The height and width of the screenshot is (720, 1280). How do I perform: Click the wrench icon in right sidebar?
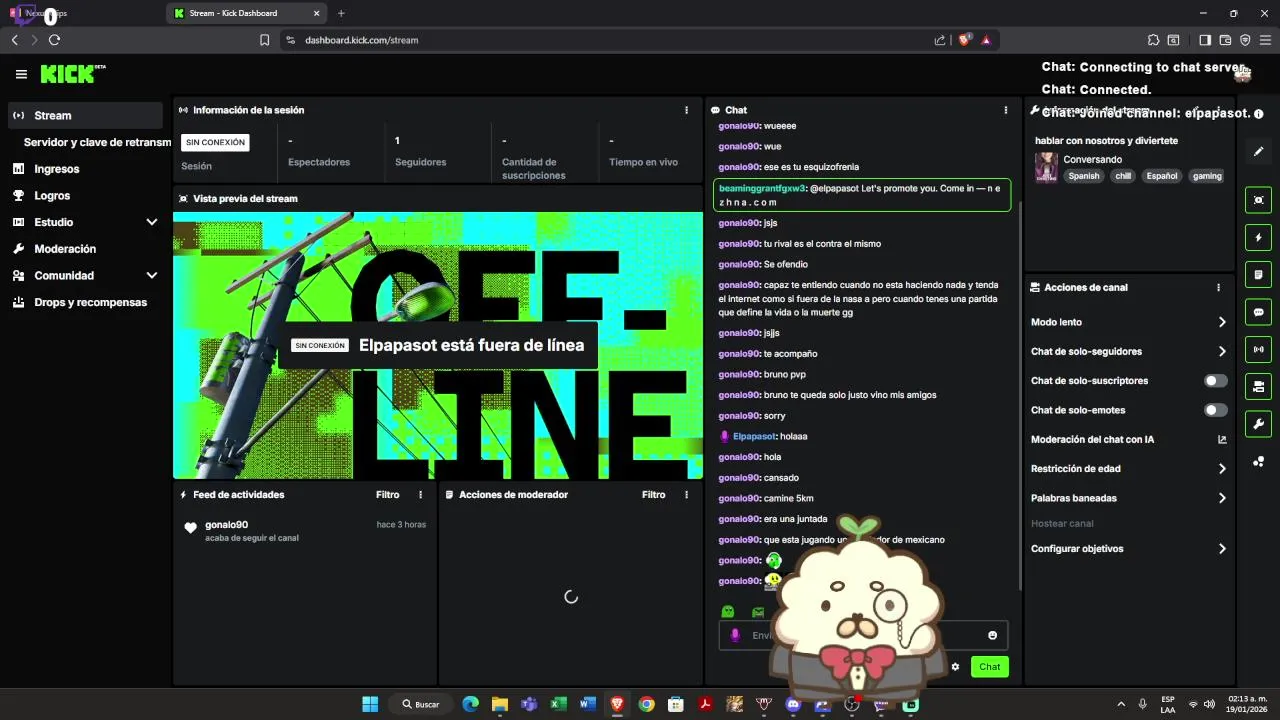click(x=1259, y=423)
